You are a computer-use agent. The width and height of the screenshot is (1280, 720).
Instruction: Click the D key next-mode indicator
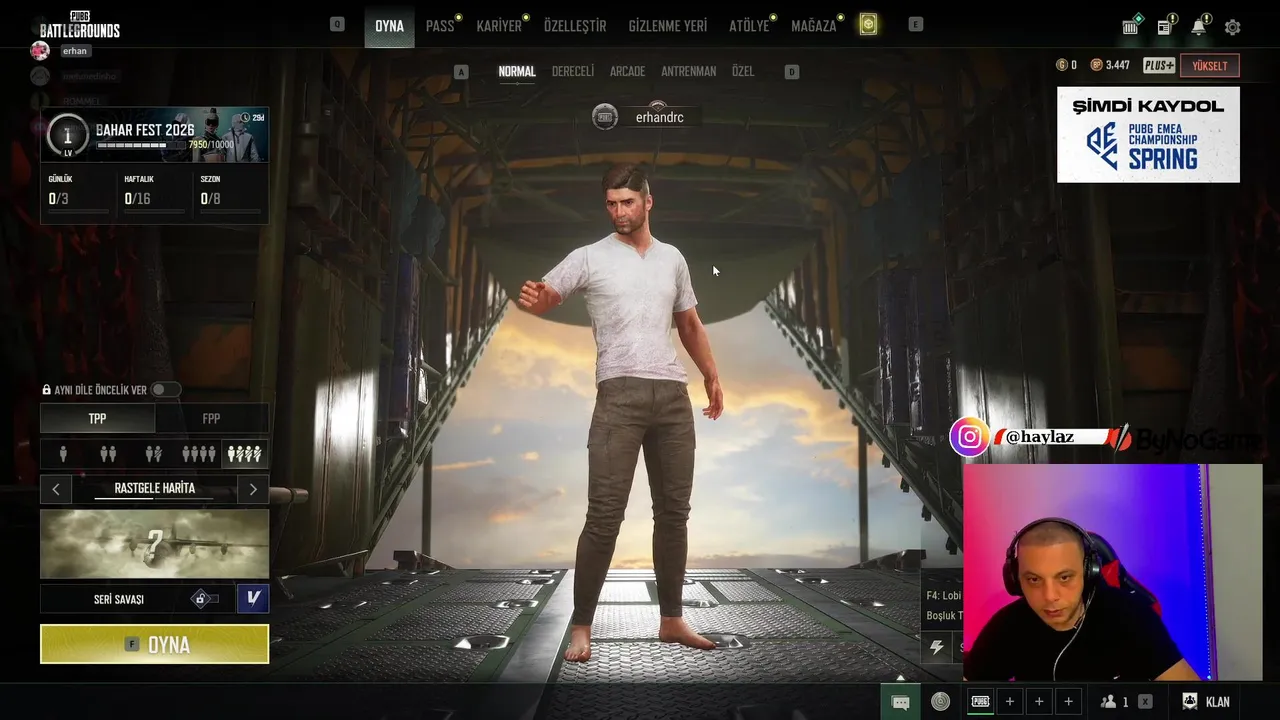[791, 72]
